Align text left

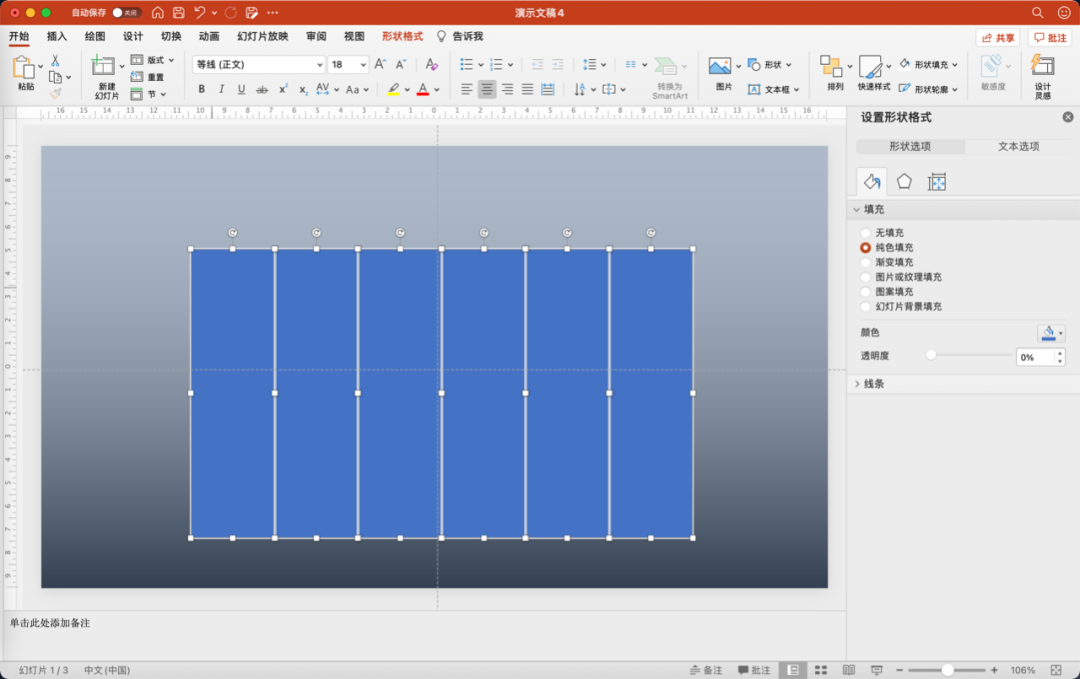pyautogui.click(x=466, y=89)
